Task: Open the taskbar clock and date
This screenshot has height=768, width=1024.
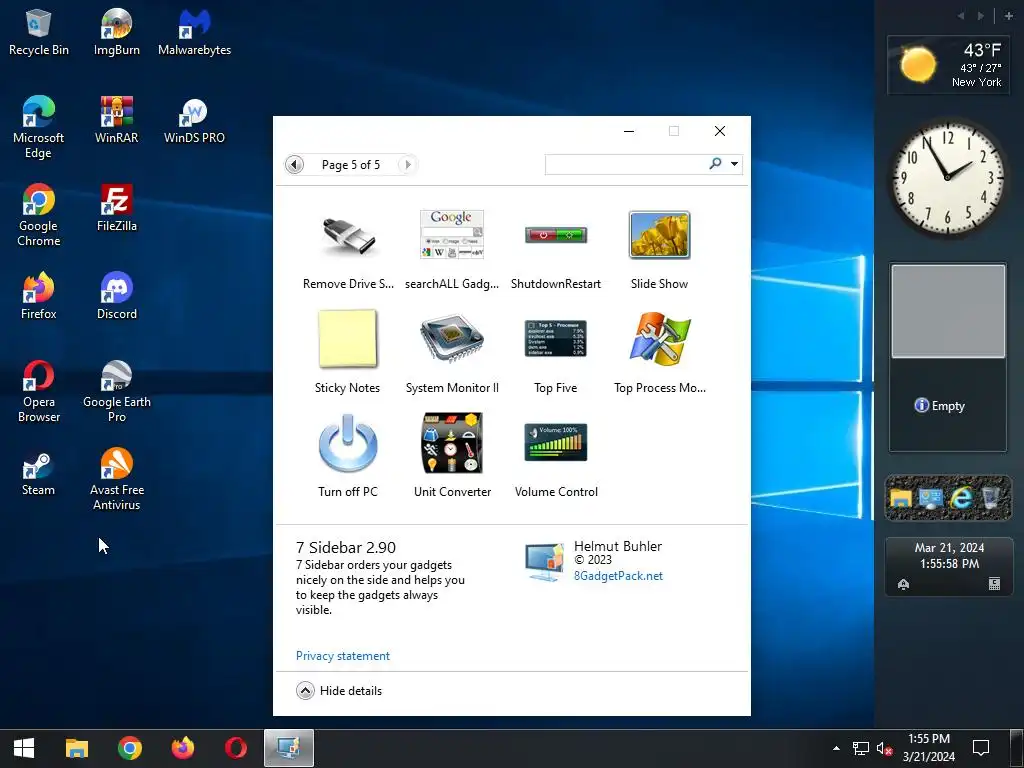Action: pyautogui.click(x=929, y=748)
